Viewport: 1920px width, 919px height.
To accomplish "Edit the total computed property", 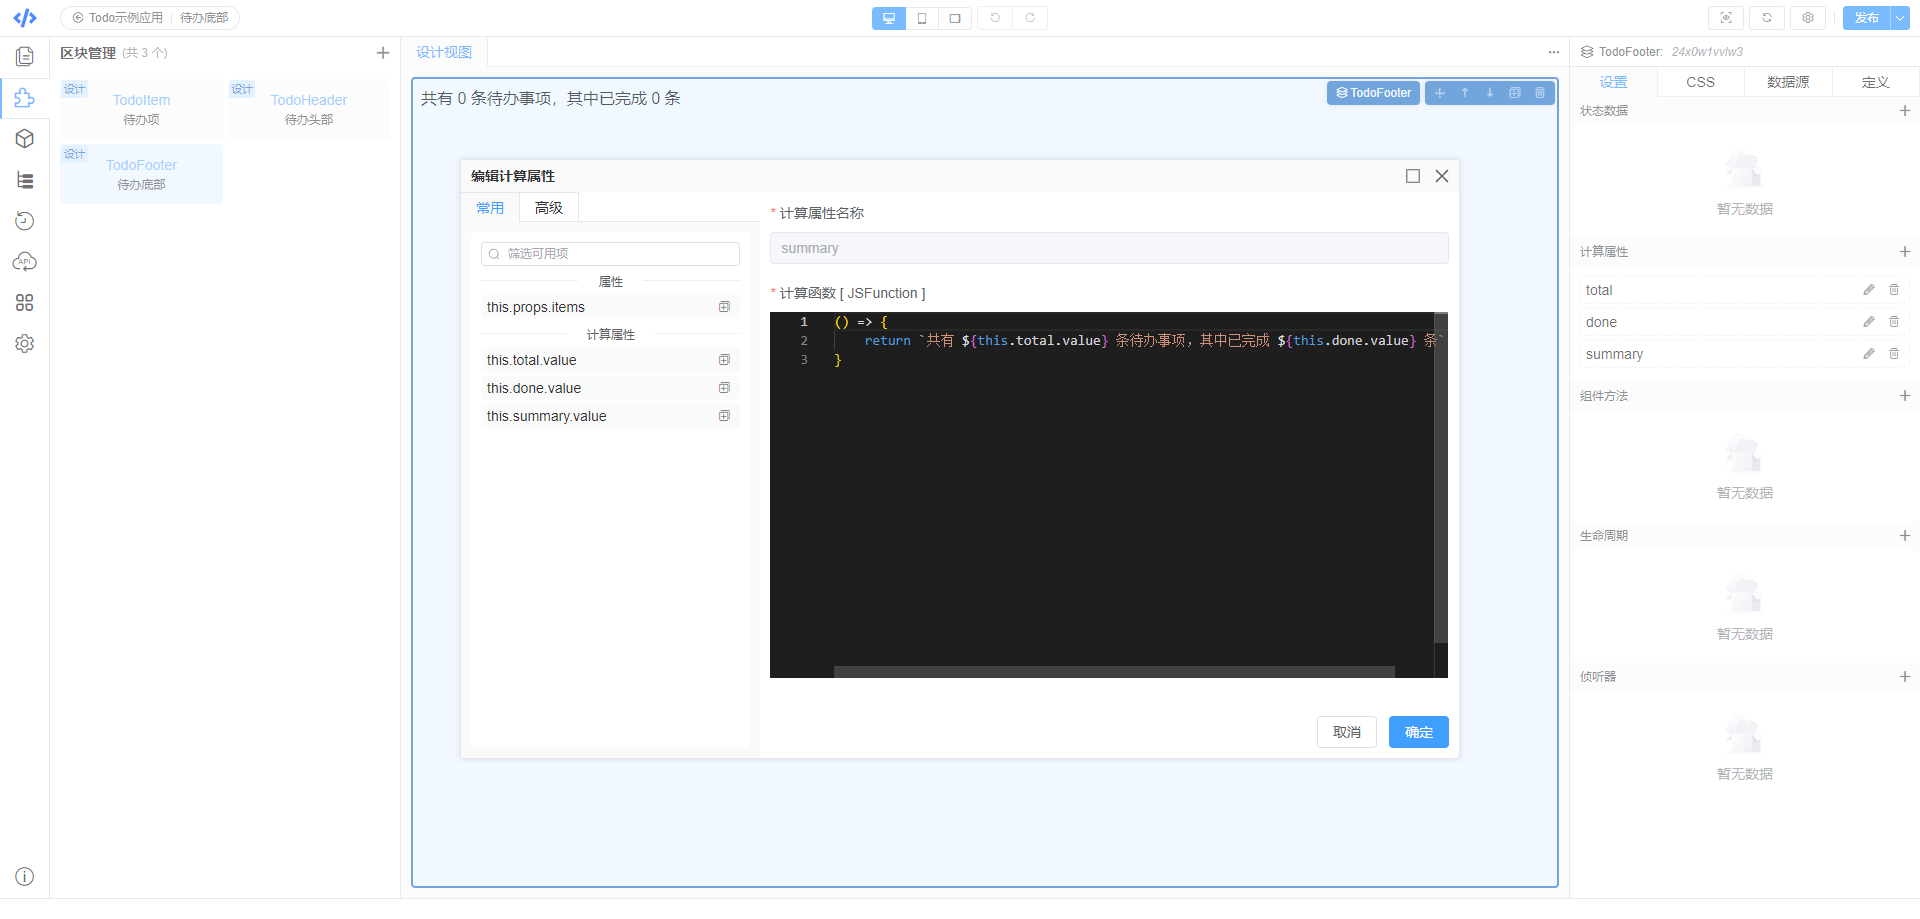I will pos(1869,290).
